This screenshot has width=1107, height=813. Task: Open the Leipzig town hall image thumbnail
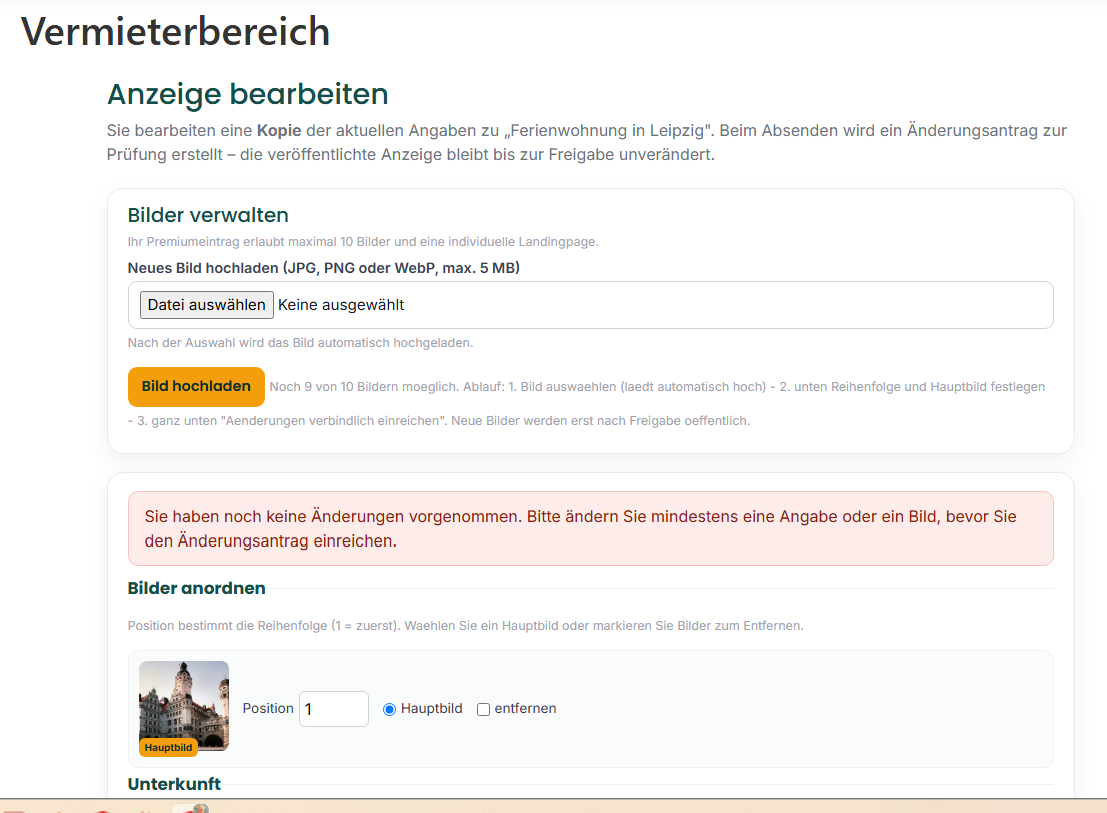[x=184, y=706]
